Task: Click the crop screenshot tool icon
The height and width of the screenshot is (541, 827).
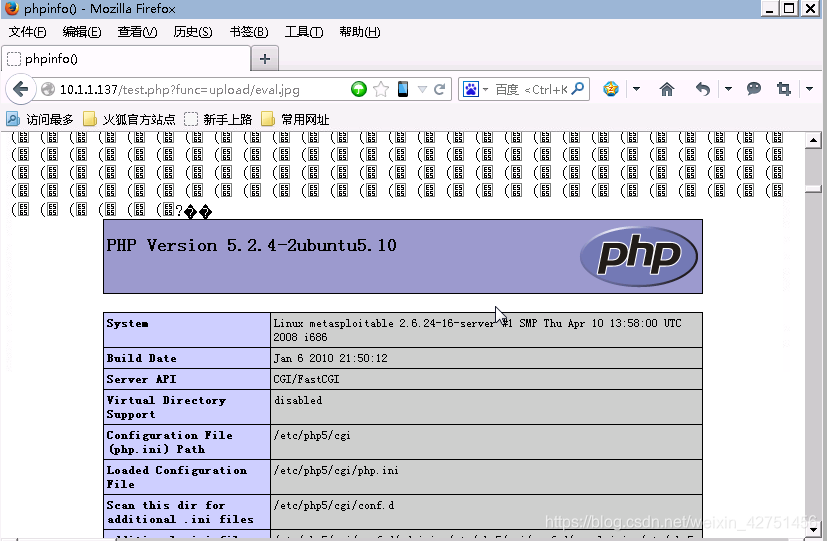Action: click(x=784, y=89)
